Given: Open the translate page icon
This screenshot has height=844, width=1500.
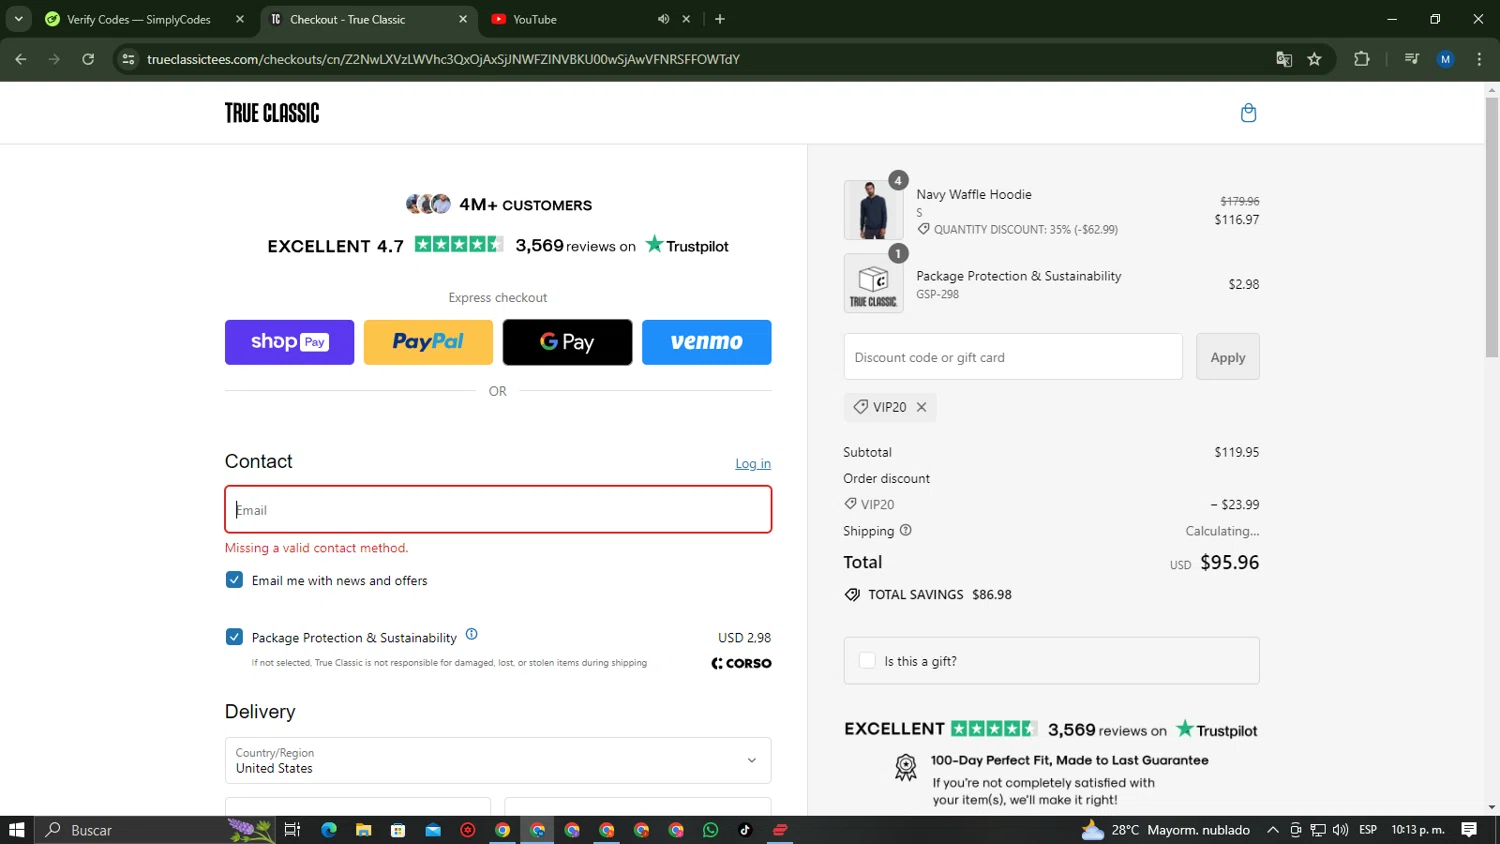Looking at the screenshot, I should [x=1284, y=59].
